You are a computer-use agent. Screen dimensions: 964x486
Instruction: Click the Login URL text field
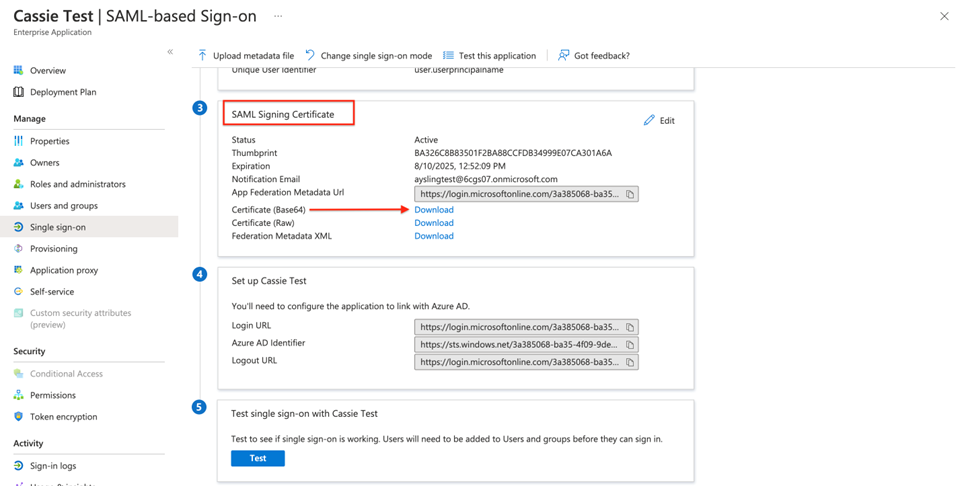pyautogui.click(x=518, y=327)
